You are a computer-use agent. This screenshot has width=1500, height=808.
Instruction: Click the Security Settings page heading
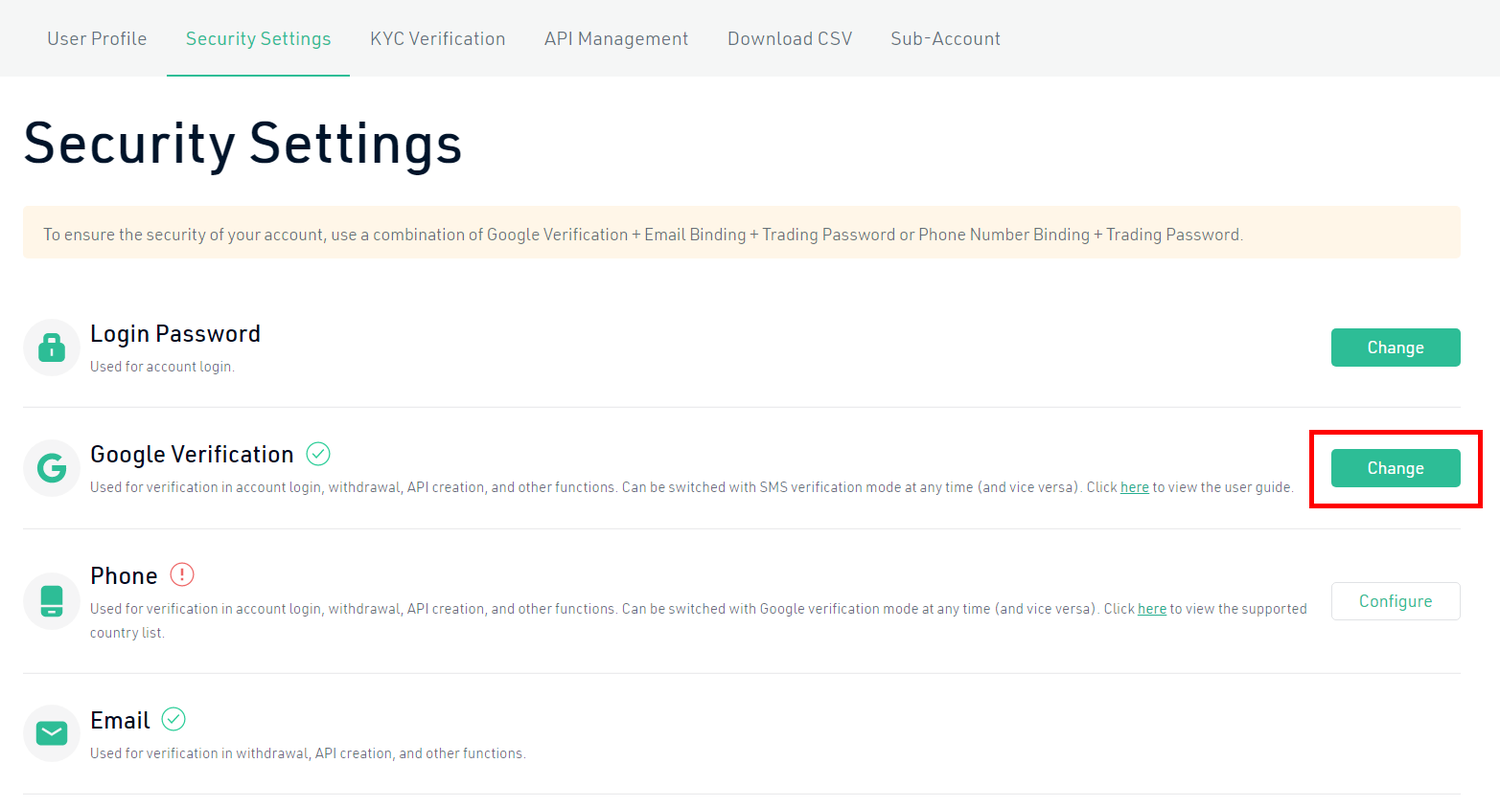click(x=243, y=144)
